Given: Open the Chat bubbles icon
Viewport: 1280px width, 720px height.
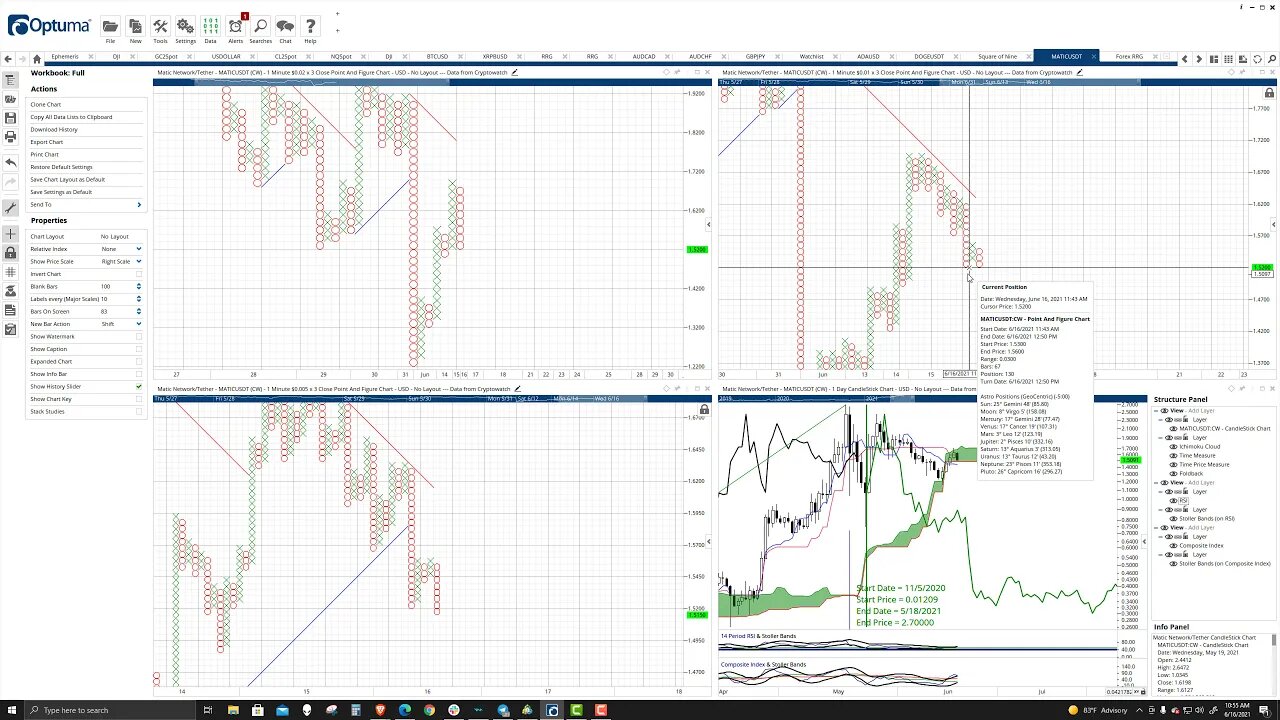Looking at the screenshot, I should coord(285,27).
